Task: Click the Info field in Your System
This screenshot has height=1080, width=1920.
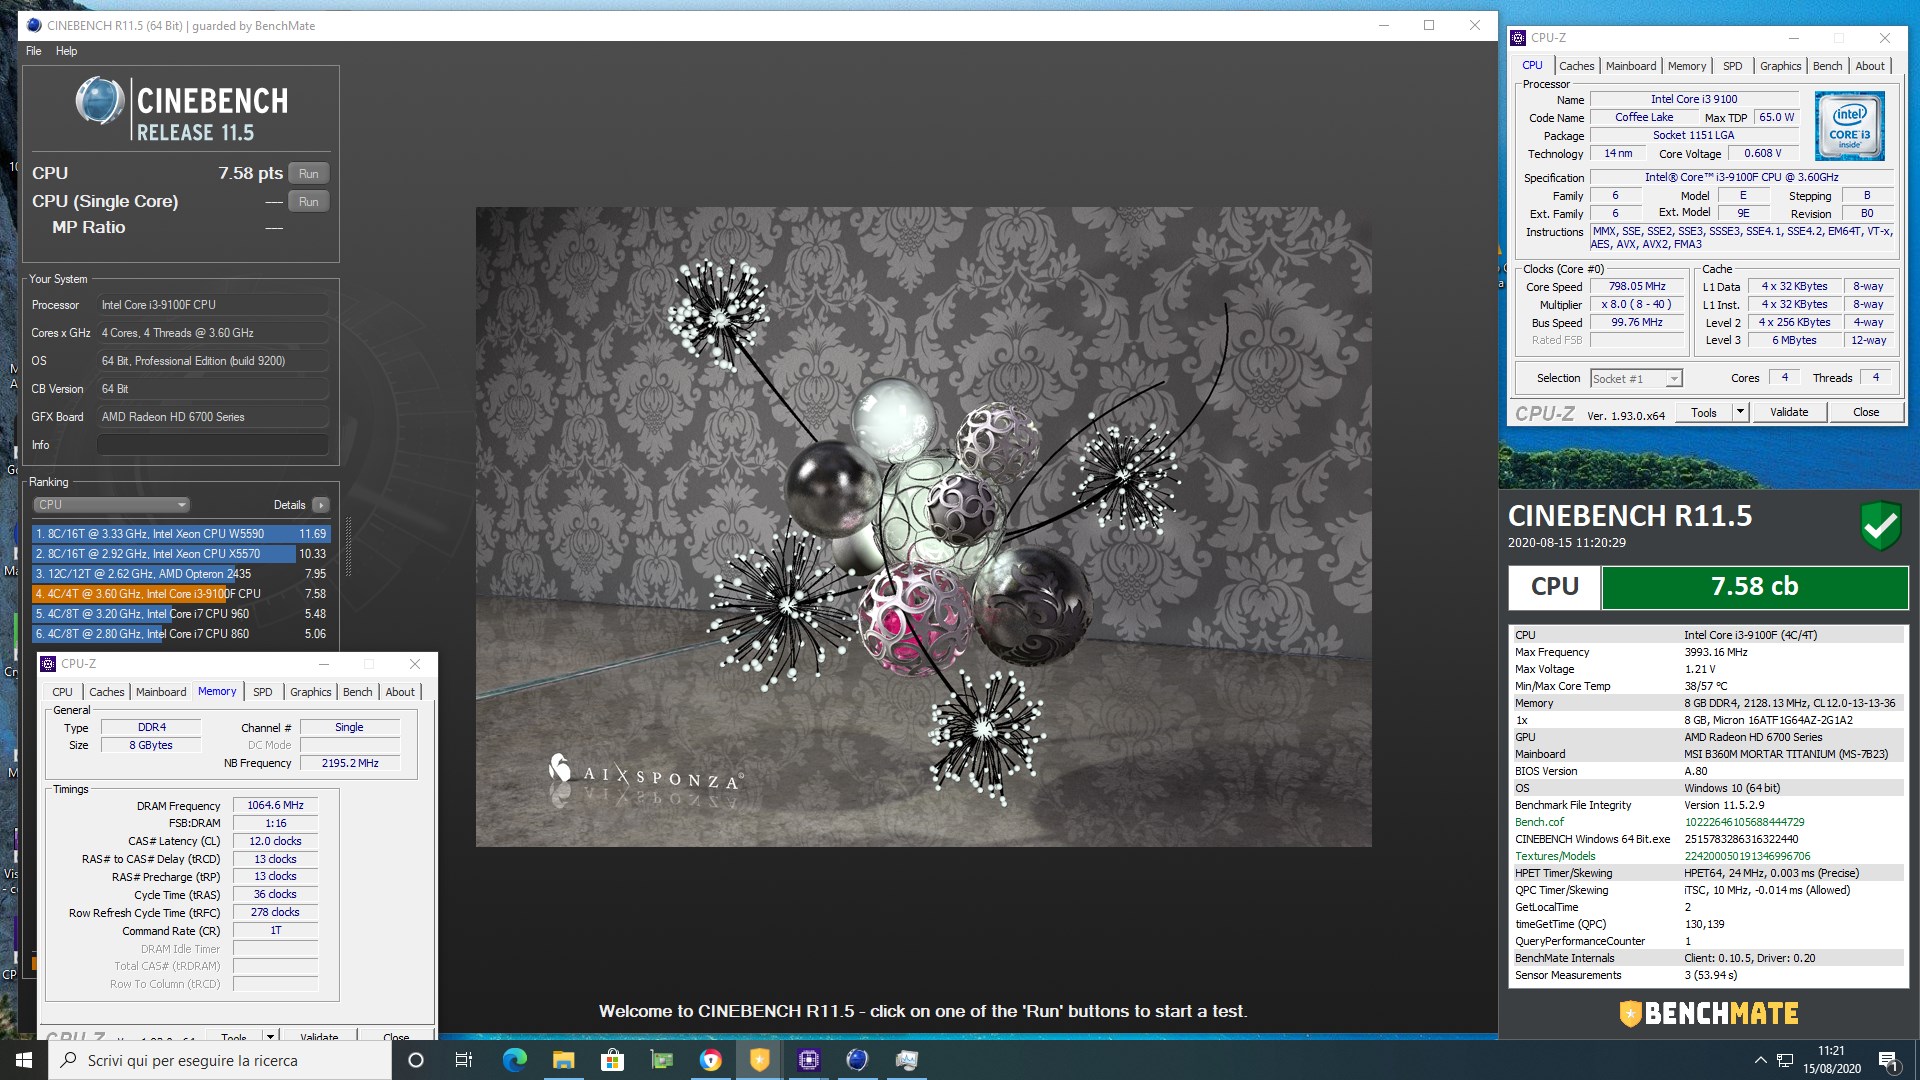Action: coord(212,445)
